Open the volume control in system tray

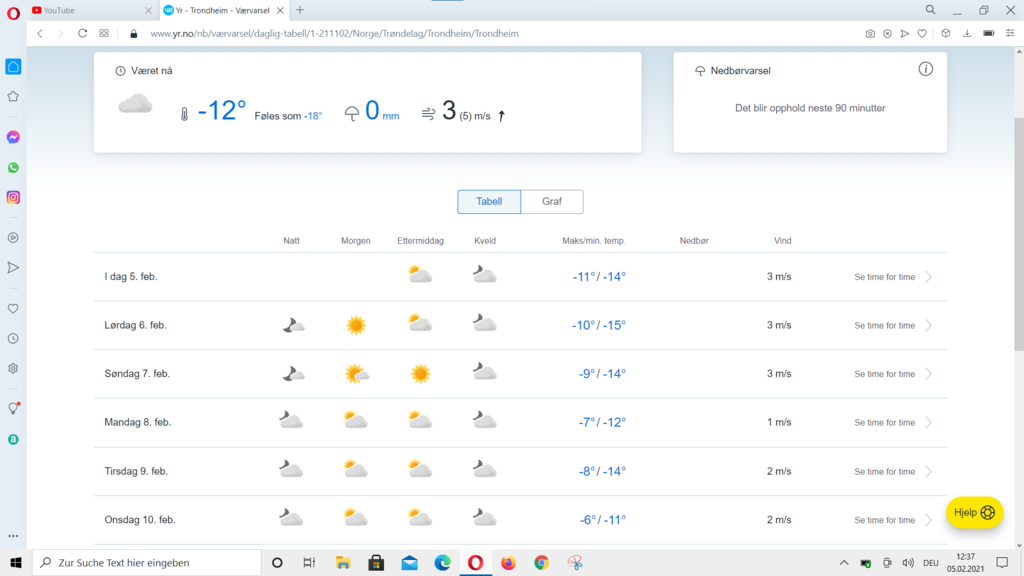908,562
